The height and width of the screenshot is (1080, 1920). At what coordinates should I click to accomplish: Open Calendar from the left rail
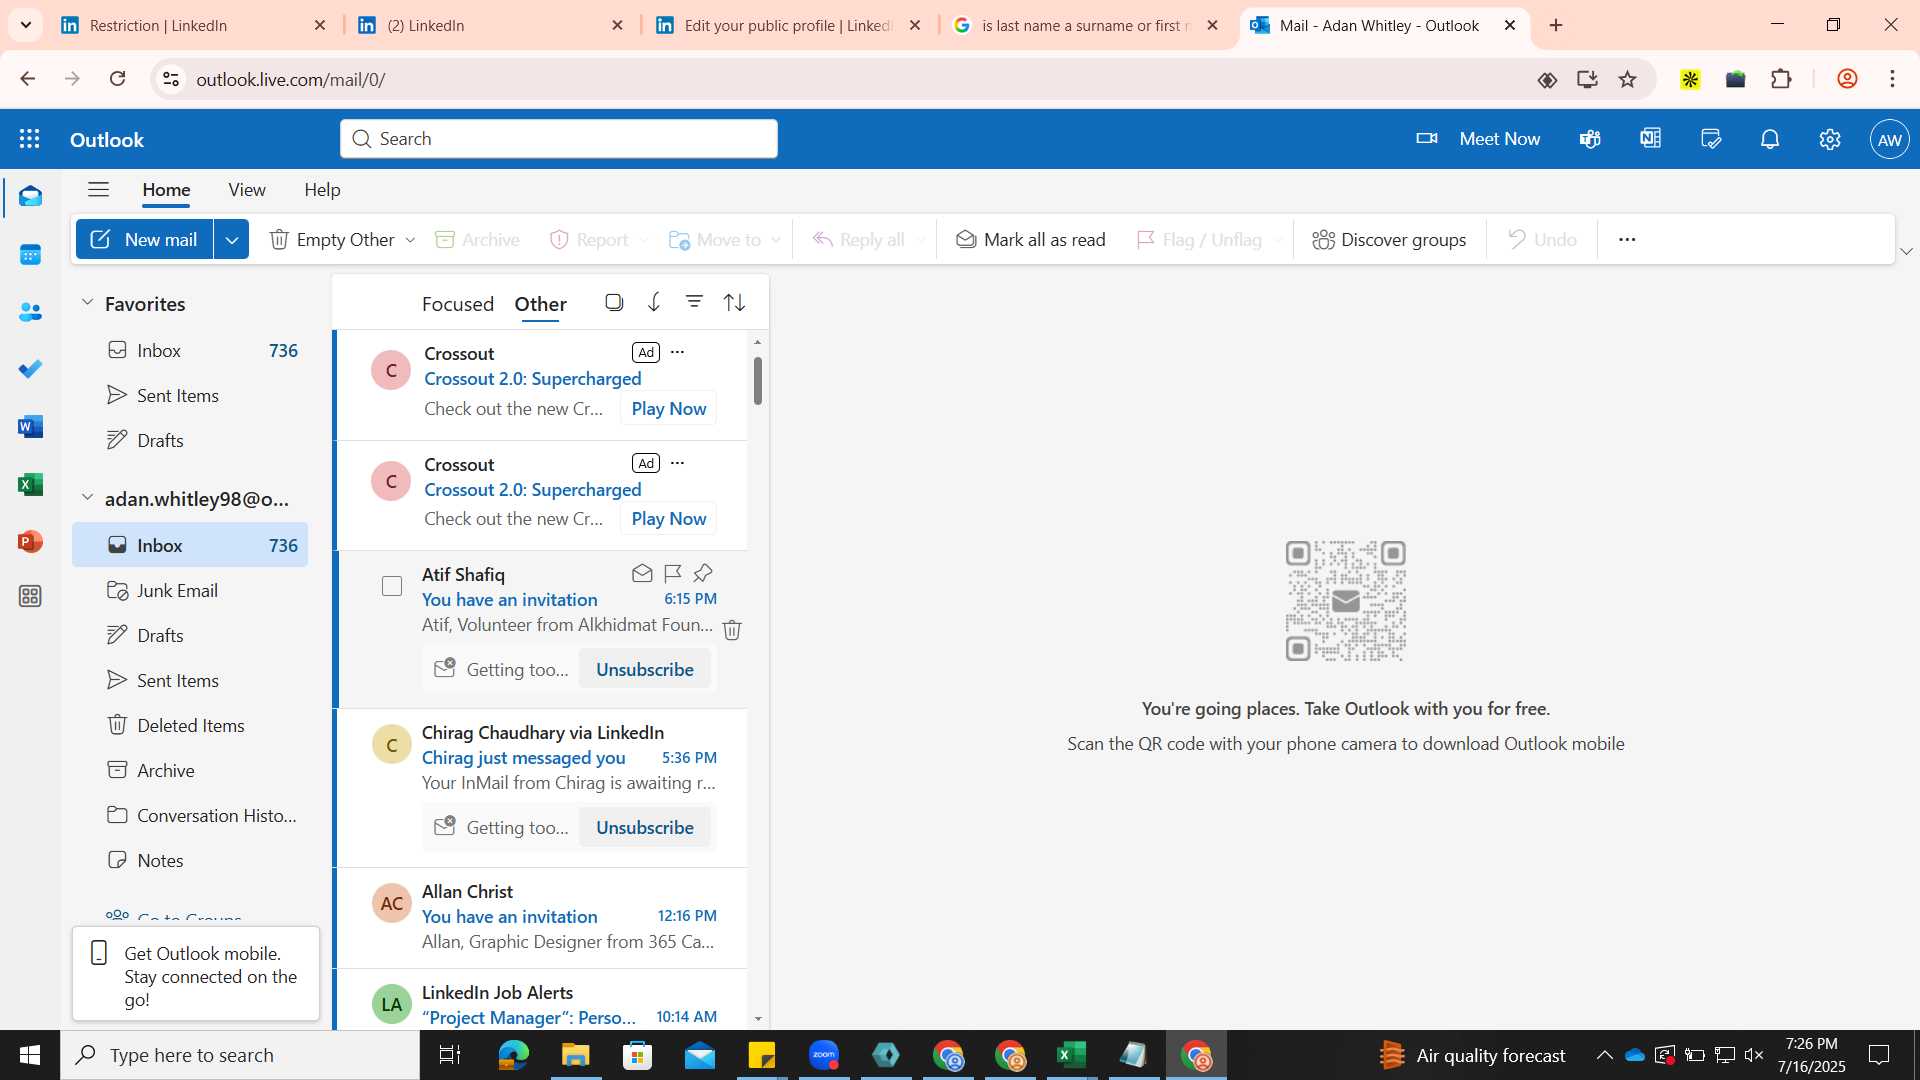point(30,255)
